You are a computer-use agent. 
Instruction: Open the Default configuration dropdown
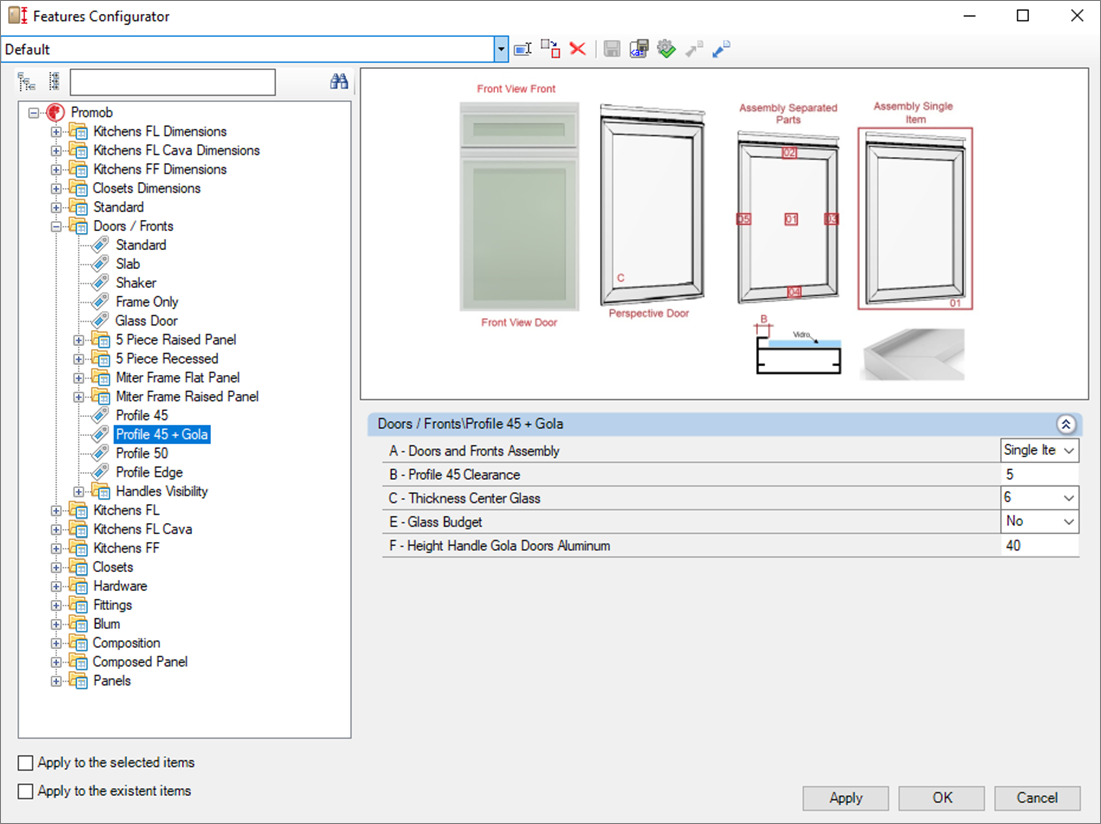tap(501, 49)
